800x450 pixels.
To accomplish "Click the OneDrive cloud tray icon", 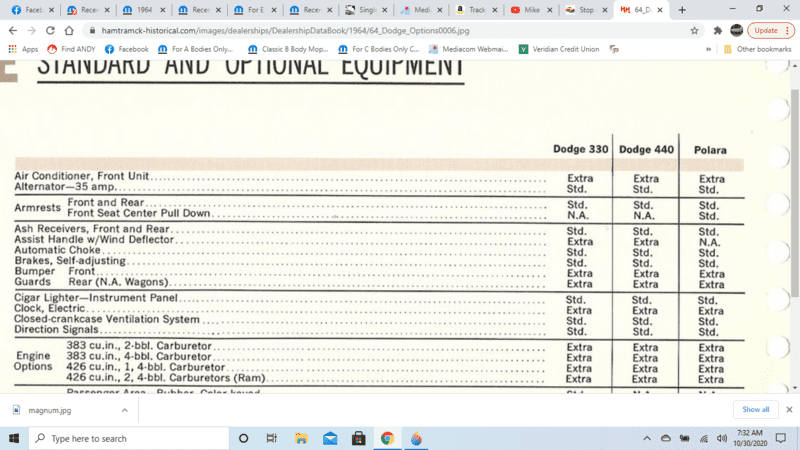I will 666,438.
